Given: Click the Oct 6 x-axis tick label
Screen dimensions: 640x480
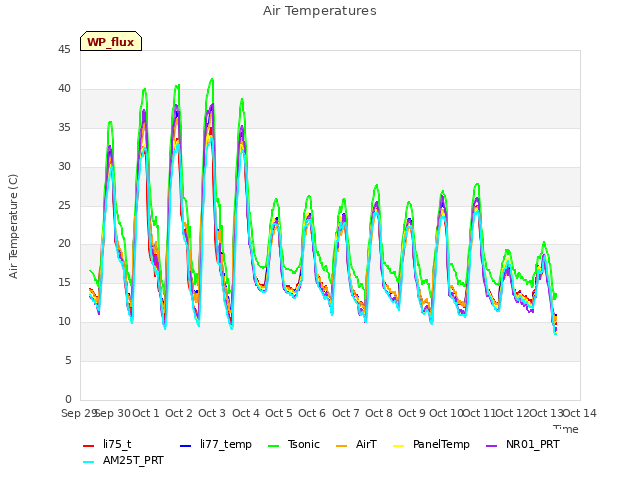Looking at the screenshot, I should click(312, 413).
